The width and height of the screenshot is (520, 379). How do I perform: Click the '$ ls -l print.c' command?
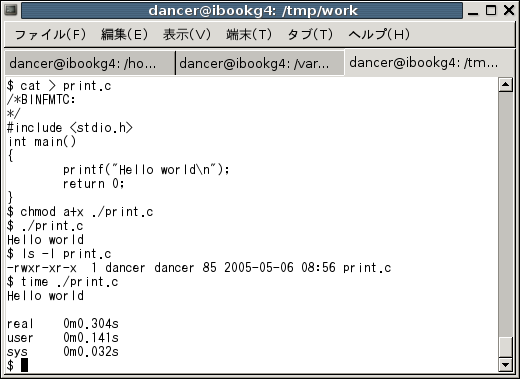[x=59, y=254]
